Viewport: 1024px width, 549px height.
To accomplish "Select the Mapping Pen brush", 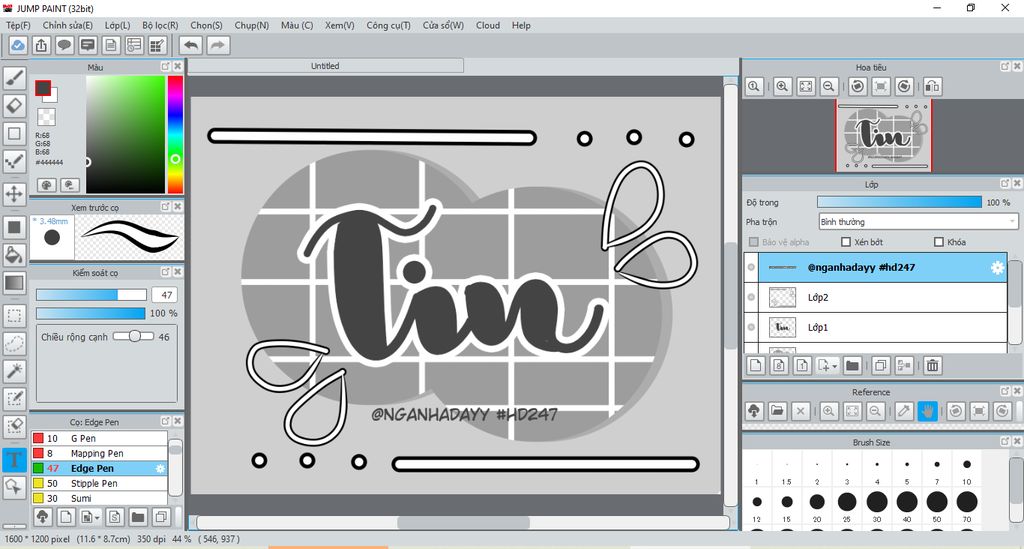I will click(99, 454).
